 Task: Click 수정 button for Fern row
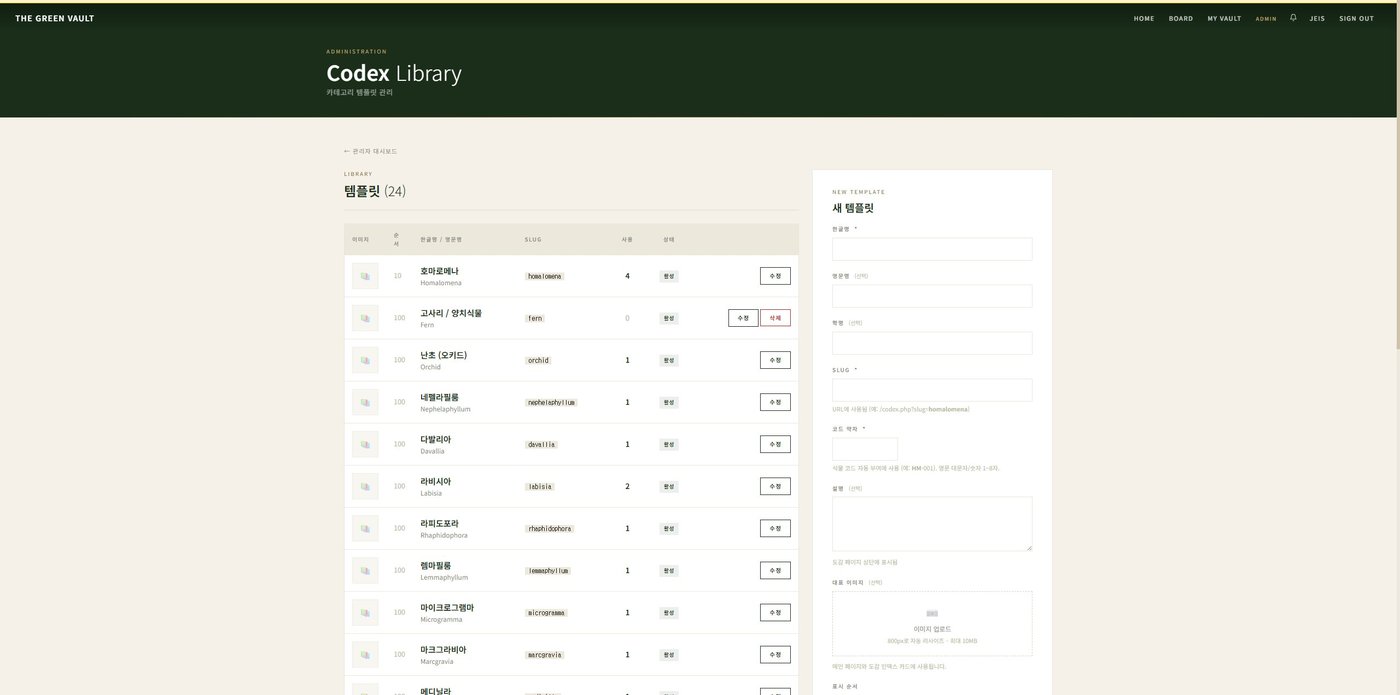pos(743,318)
